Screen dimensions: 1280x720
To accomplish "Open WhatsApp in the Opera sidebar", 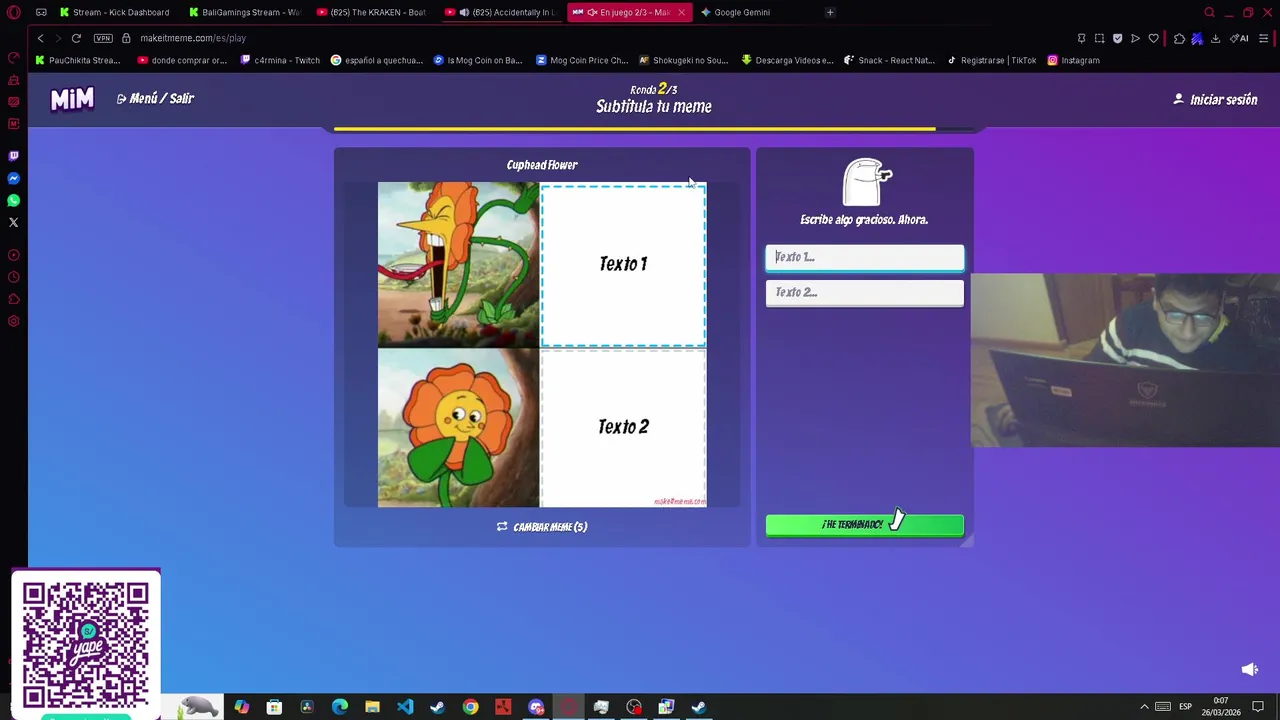I will pos(13,200).
